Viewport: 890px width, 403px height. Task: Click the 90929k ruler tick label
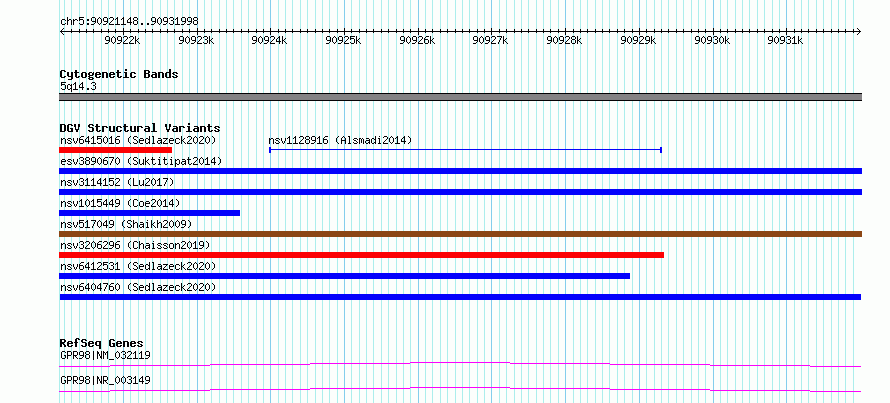(638, 40)
